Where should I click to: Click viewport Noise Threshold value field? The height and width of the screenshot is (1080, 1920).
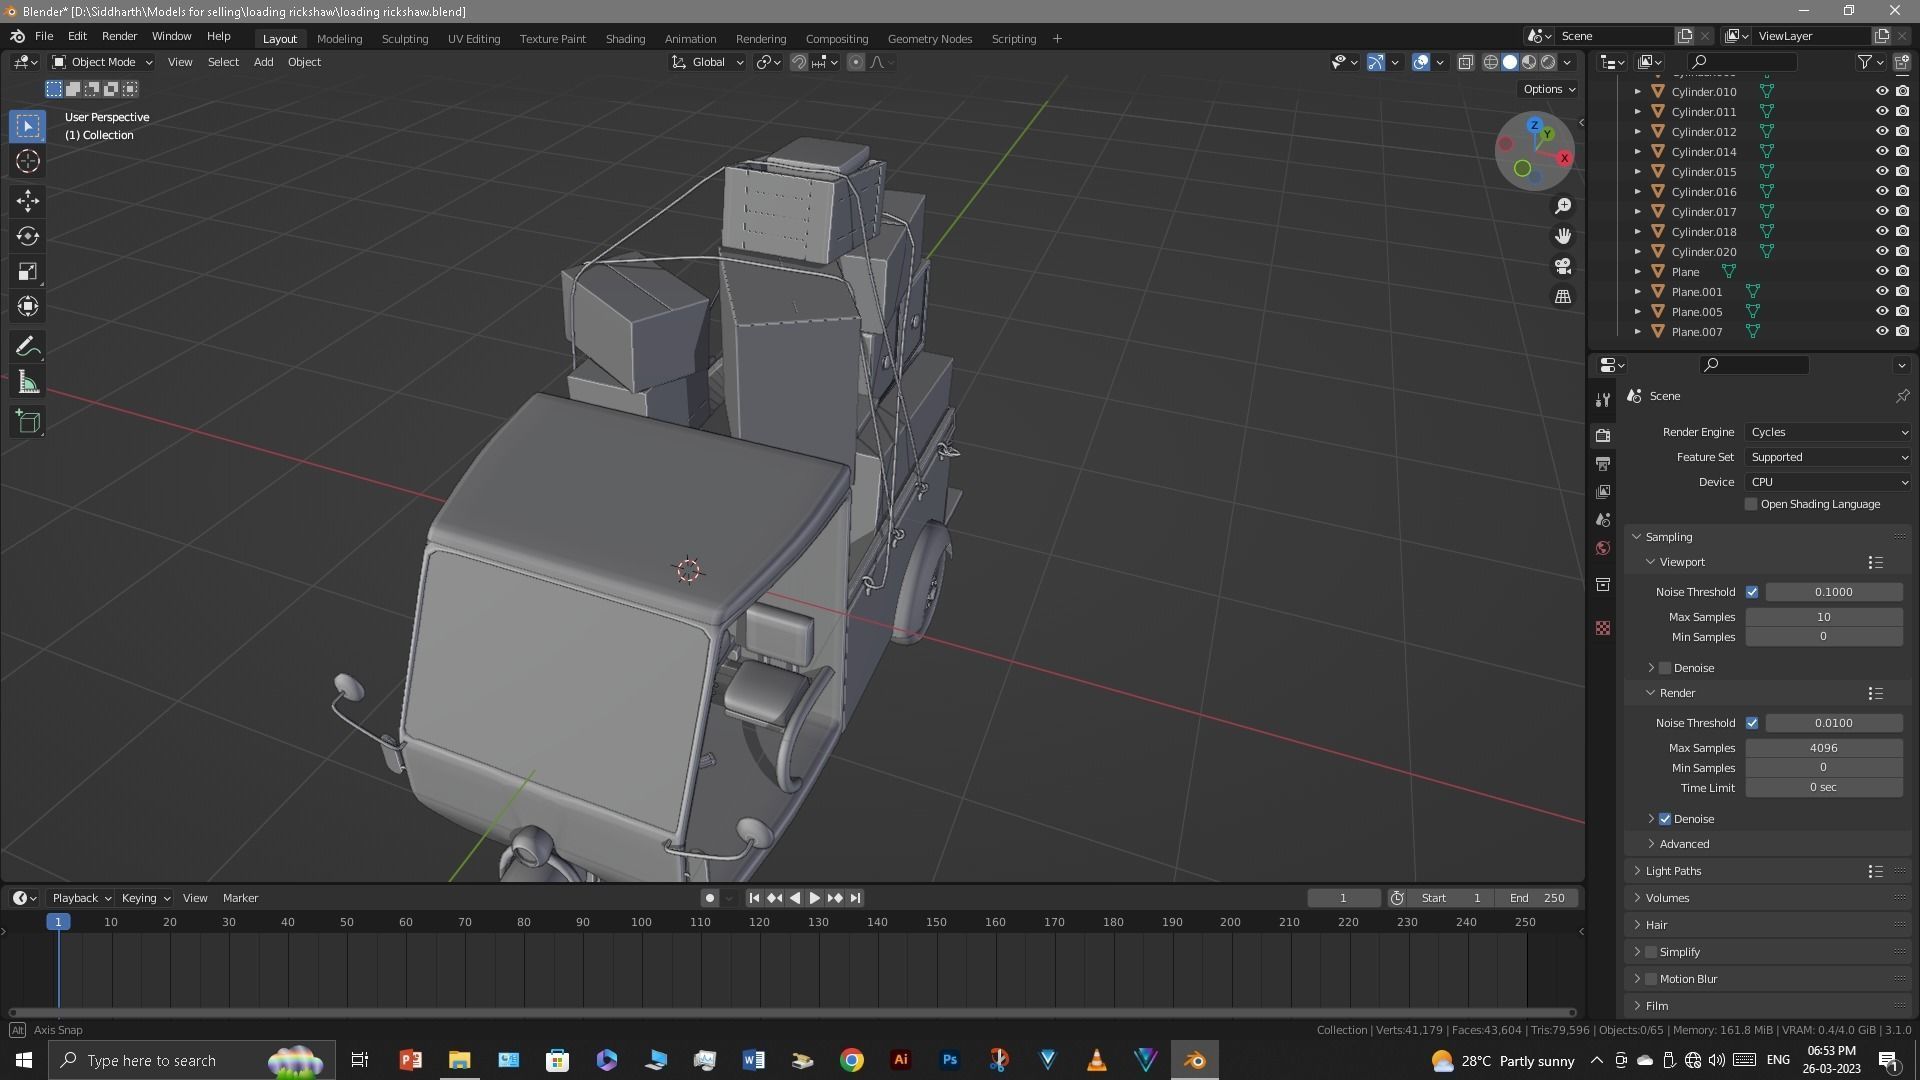1834,592
